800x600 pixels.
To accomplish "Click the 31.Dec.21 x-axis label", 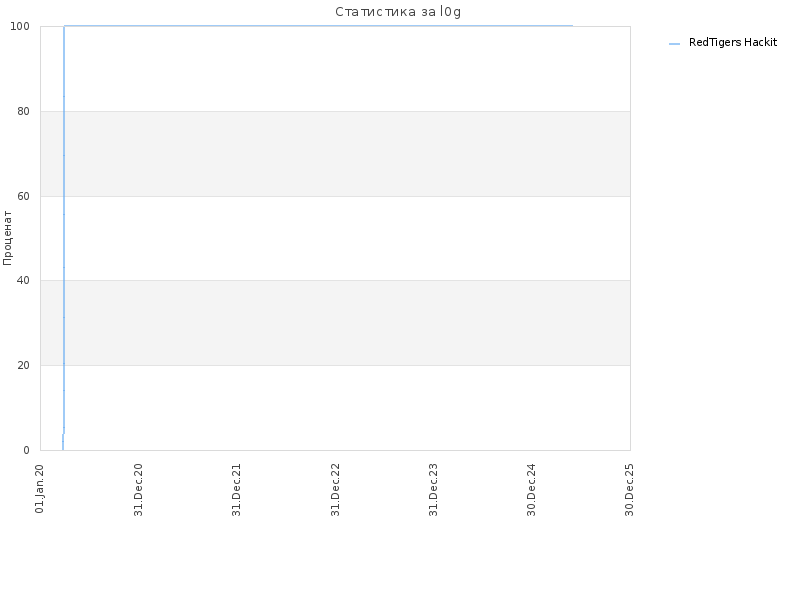I will point(236,489).
